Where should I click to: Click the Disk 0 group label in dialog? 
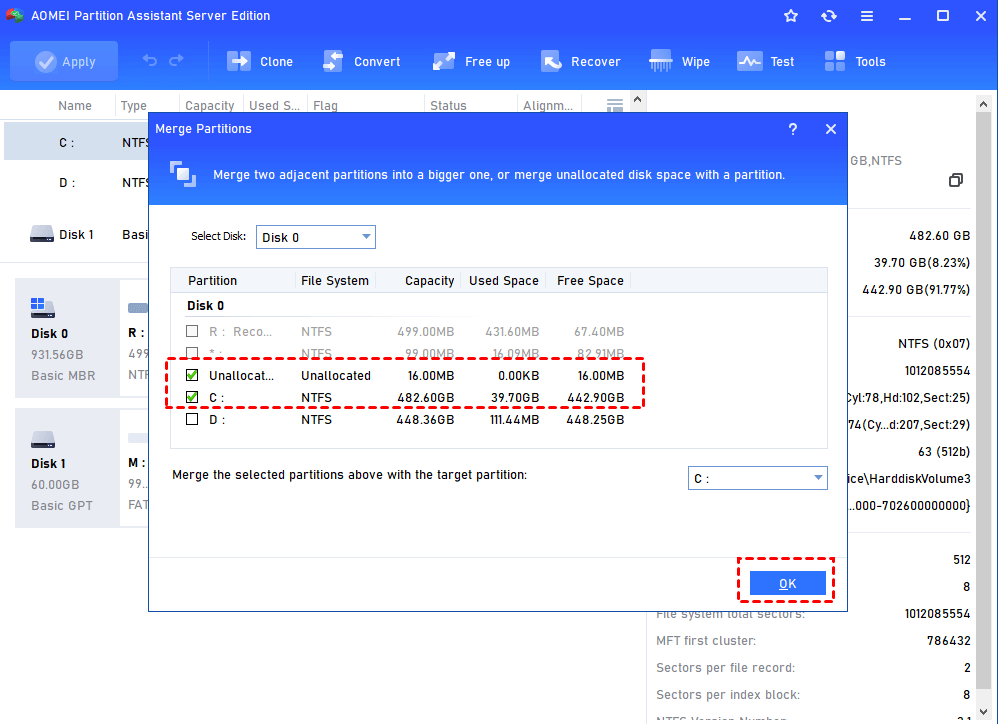coord(206,305)
